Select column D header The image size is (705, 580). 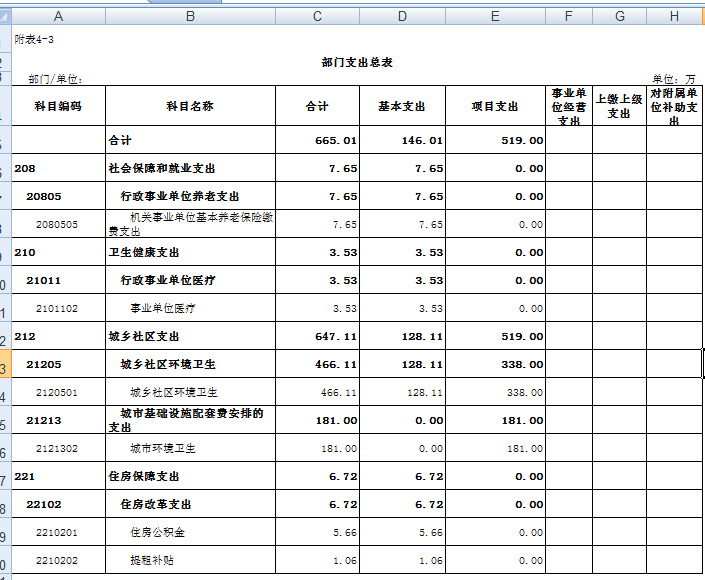click(x=402, y=17)
